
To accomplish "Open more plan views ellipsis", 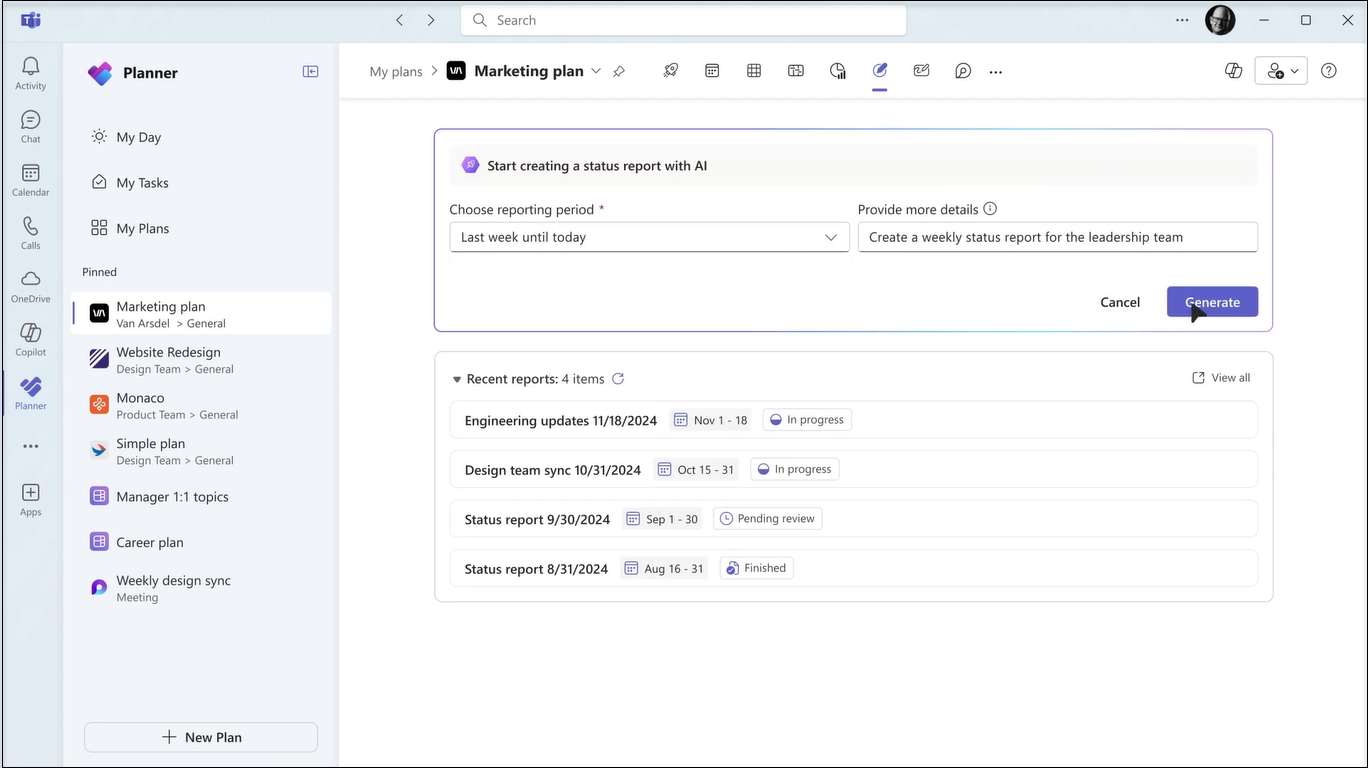I will (x=996, y=72).
